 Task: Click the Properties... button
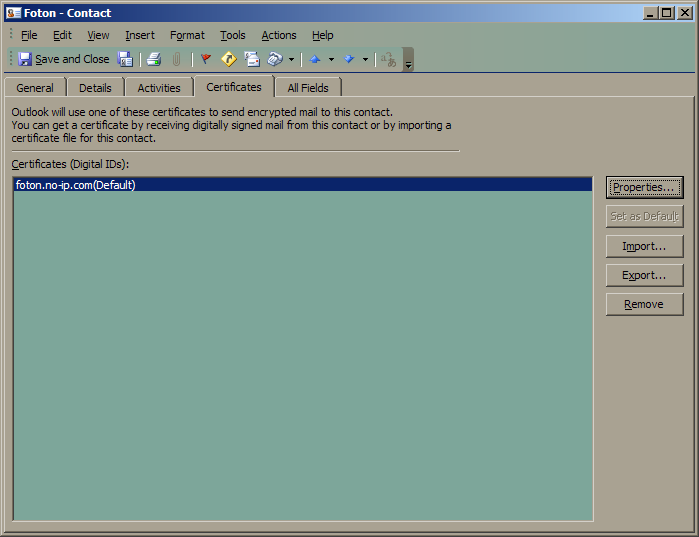644,187
